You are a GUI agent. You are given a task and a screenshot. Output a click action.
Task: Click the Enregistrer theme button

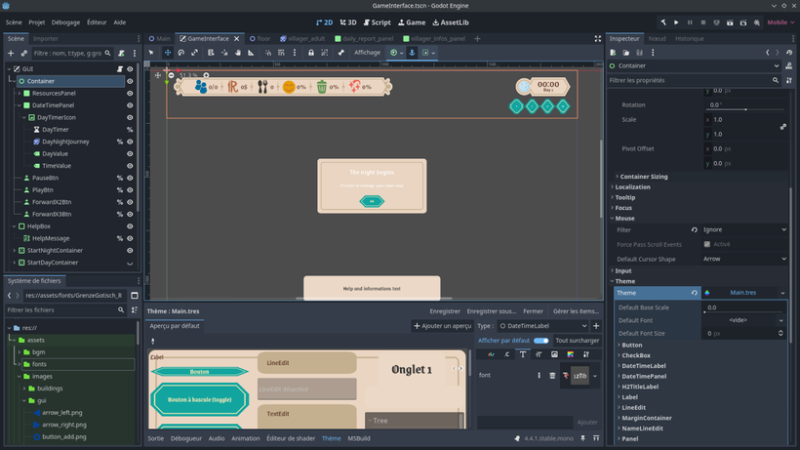[x=444, y=311]
